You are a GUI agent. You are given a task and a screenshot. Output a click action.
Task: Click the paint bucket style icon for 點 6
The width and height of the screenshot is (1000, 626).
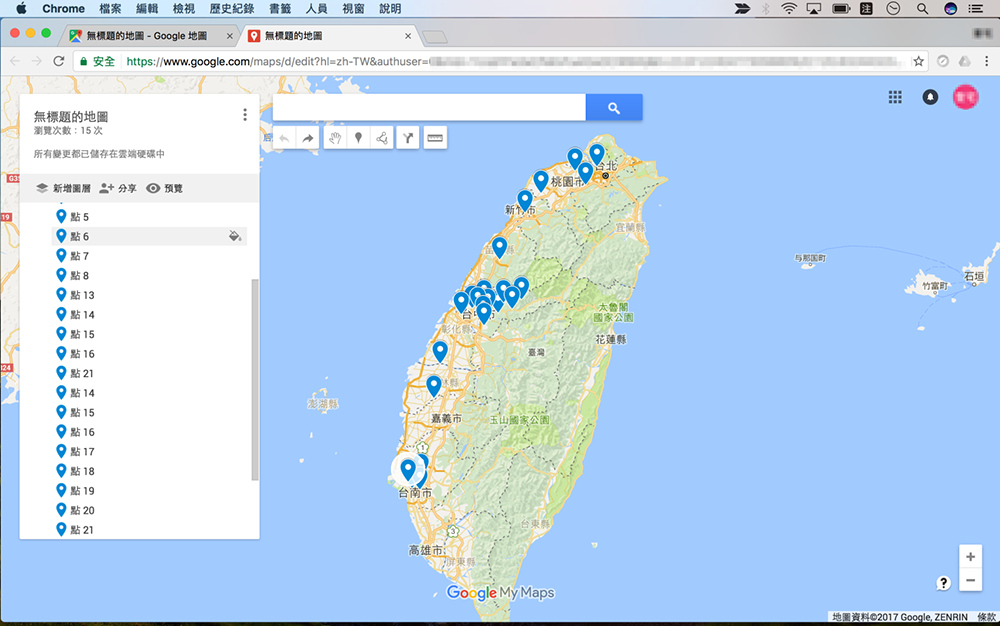tap(235, 237)
